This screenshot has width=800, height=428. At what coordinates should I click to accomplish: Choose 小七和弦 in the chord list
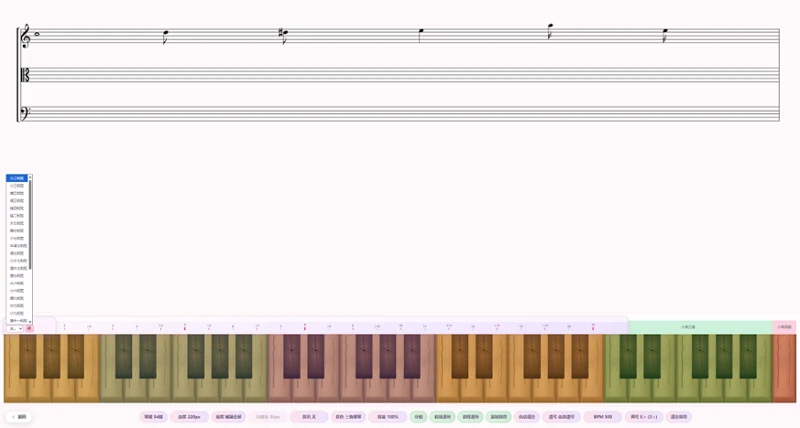(17, 238)
